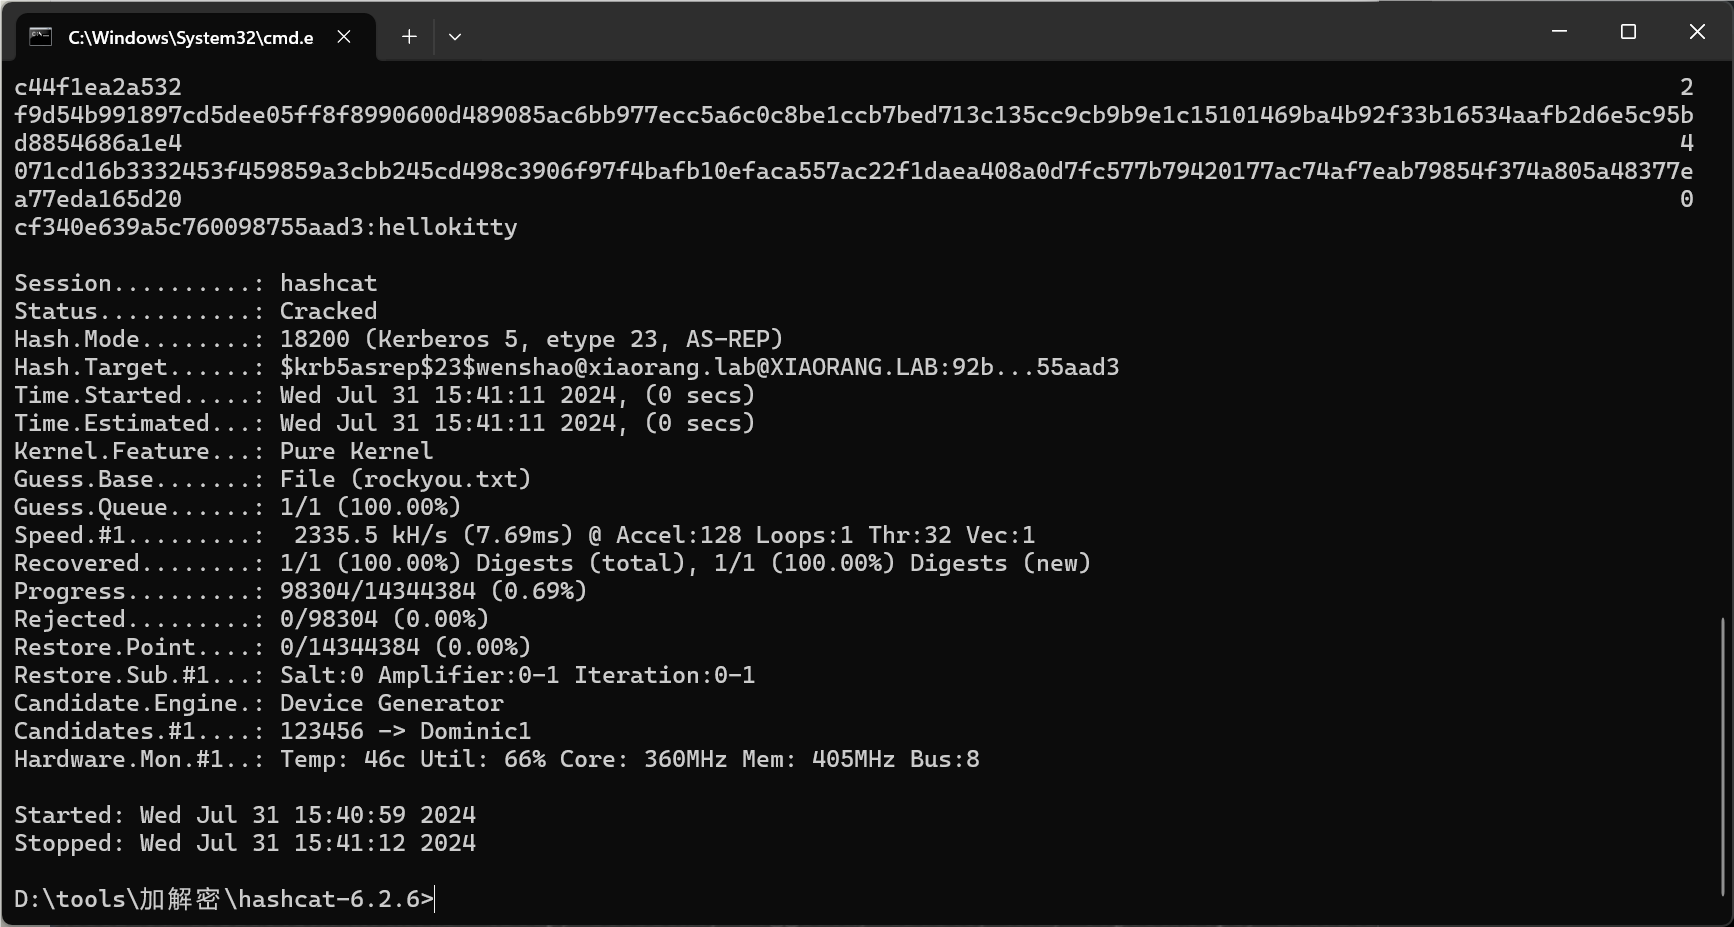Screen dimensions: 1734x927
Task: Minimize the terminal window
Action: (x=1559, y=32)
